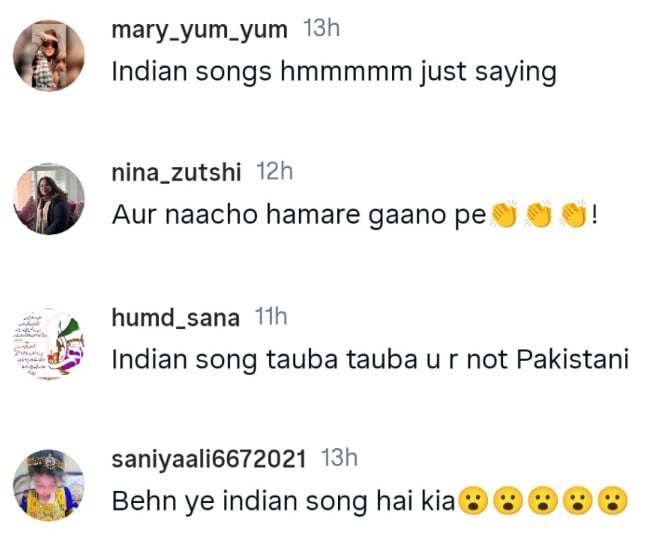Select the "Behn ye indian song hai kia" comment
The height and width of the screenshot is (542, 659).
[284, 502]
